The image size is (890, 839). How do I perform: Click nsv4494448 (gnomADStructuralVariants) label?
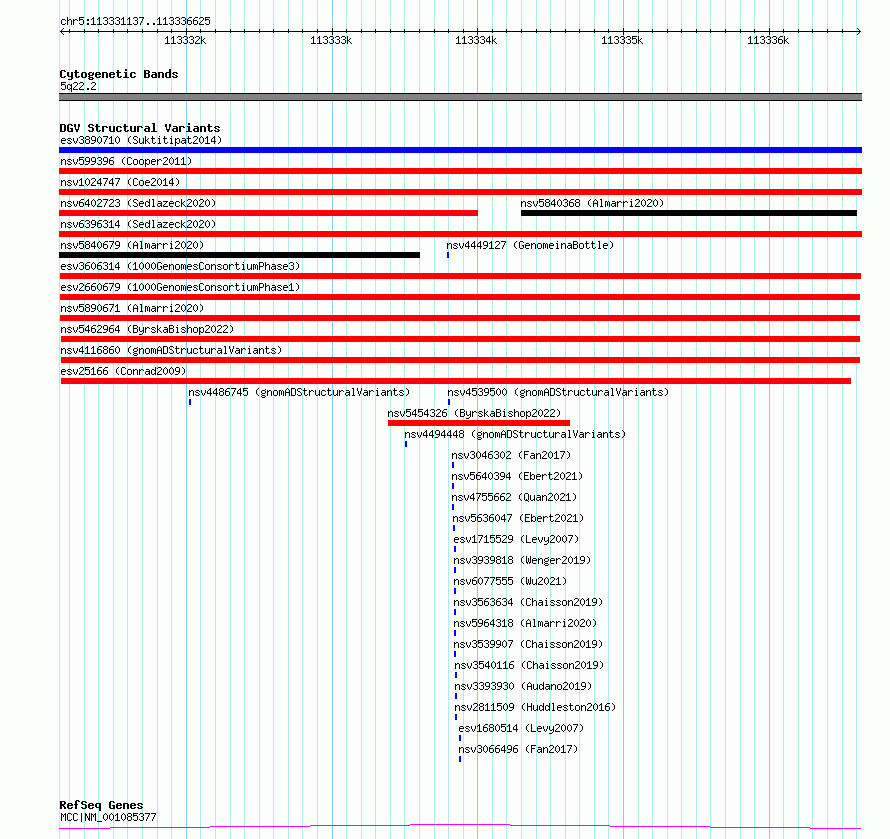515,434
